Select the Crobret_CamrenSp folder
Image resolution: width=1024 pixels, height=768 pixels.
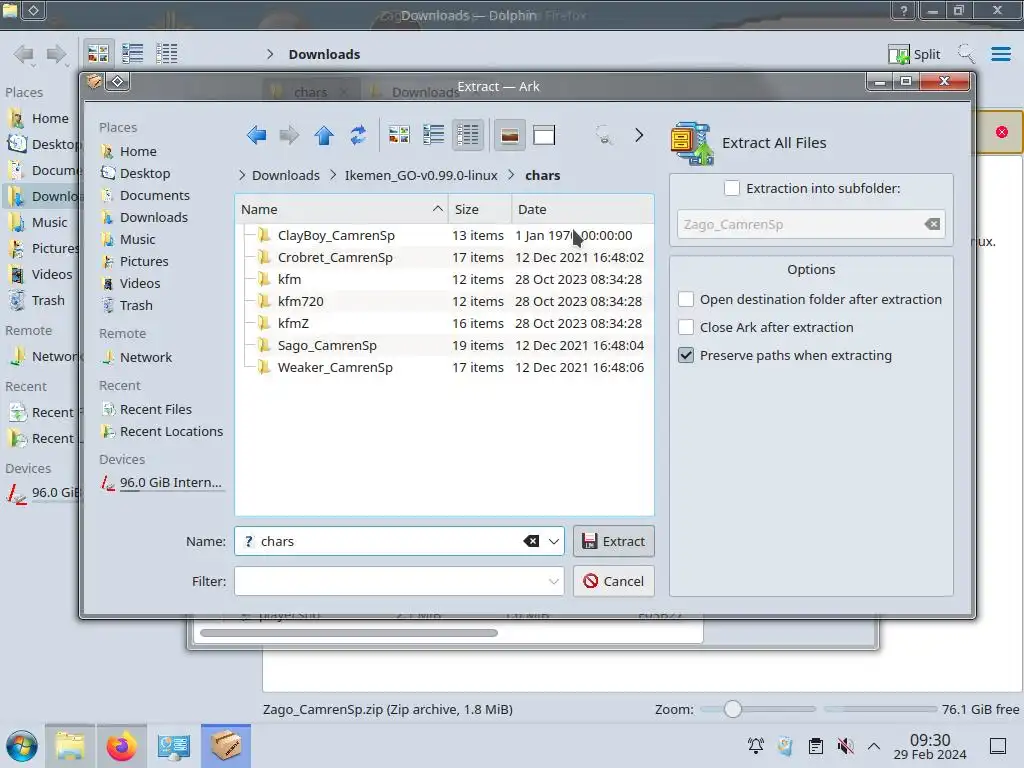pos(334,257)
